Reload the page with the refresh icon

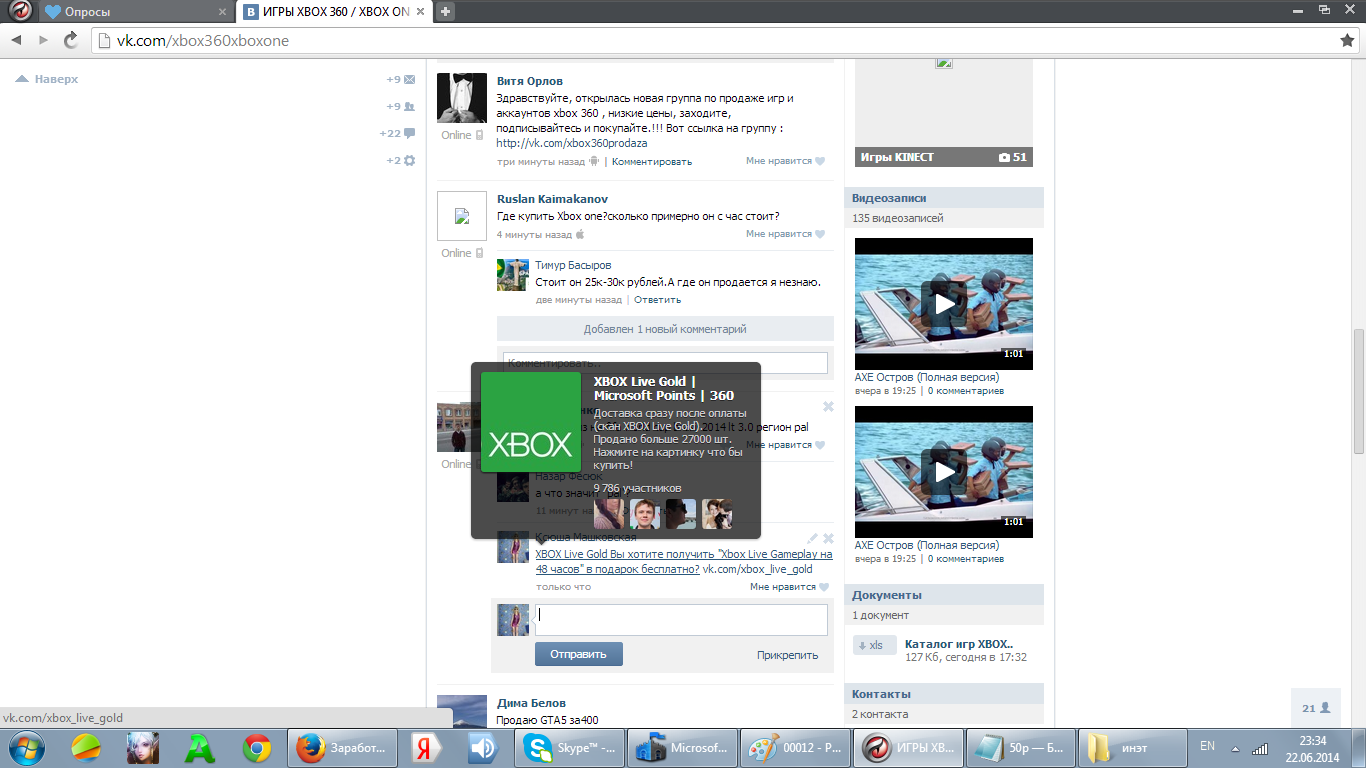coord(71,40)
